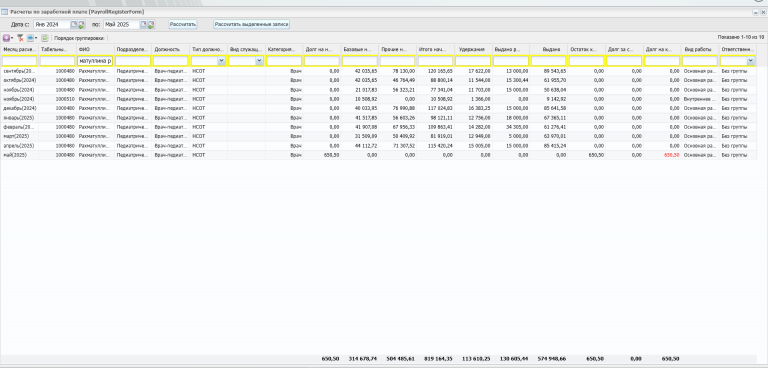Screen dimensions: 768x368
Task: Open the arrow next to the print icon
Action: pos(36,38)
